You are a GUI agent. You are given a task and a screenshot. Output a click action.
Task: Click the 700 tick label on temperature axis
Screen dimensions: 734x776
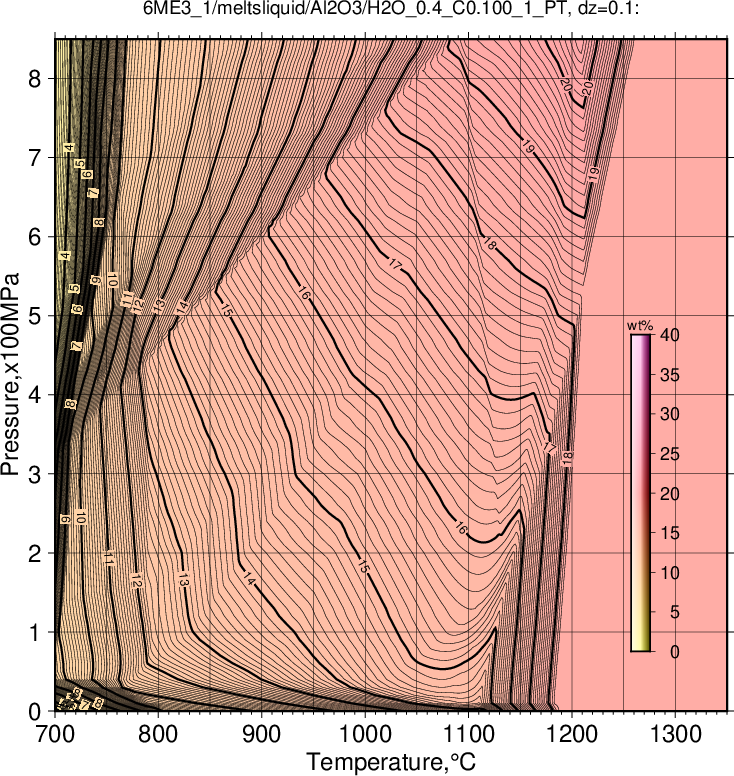[x=54, y=734]
